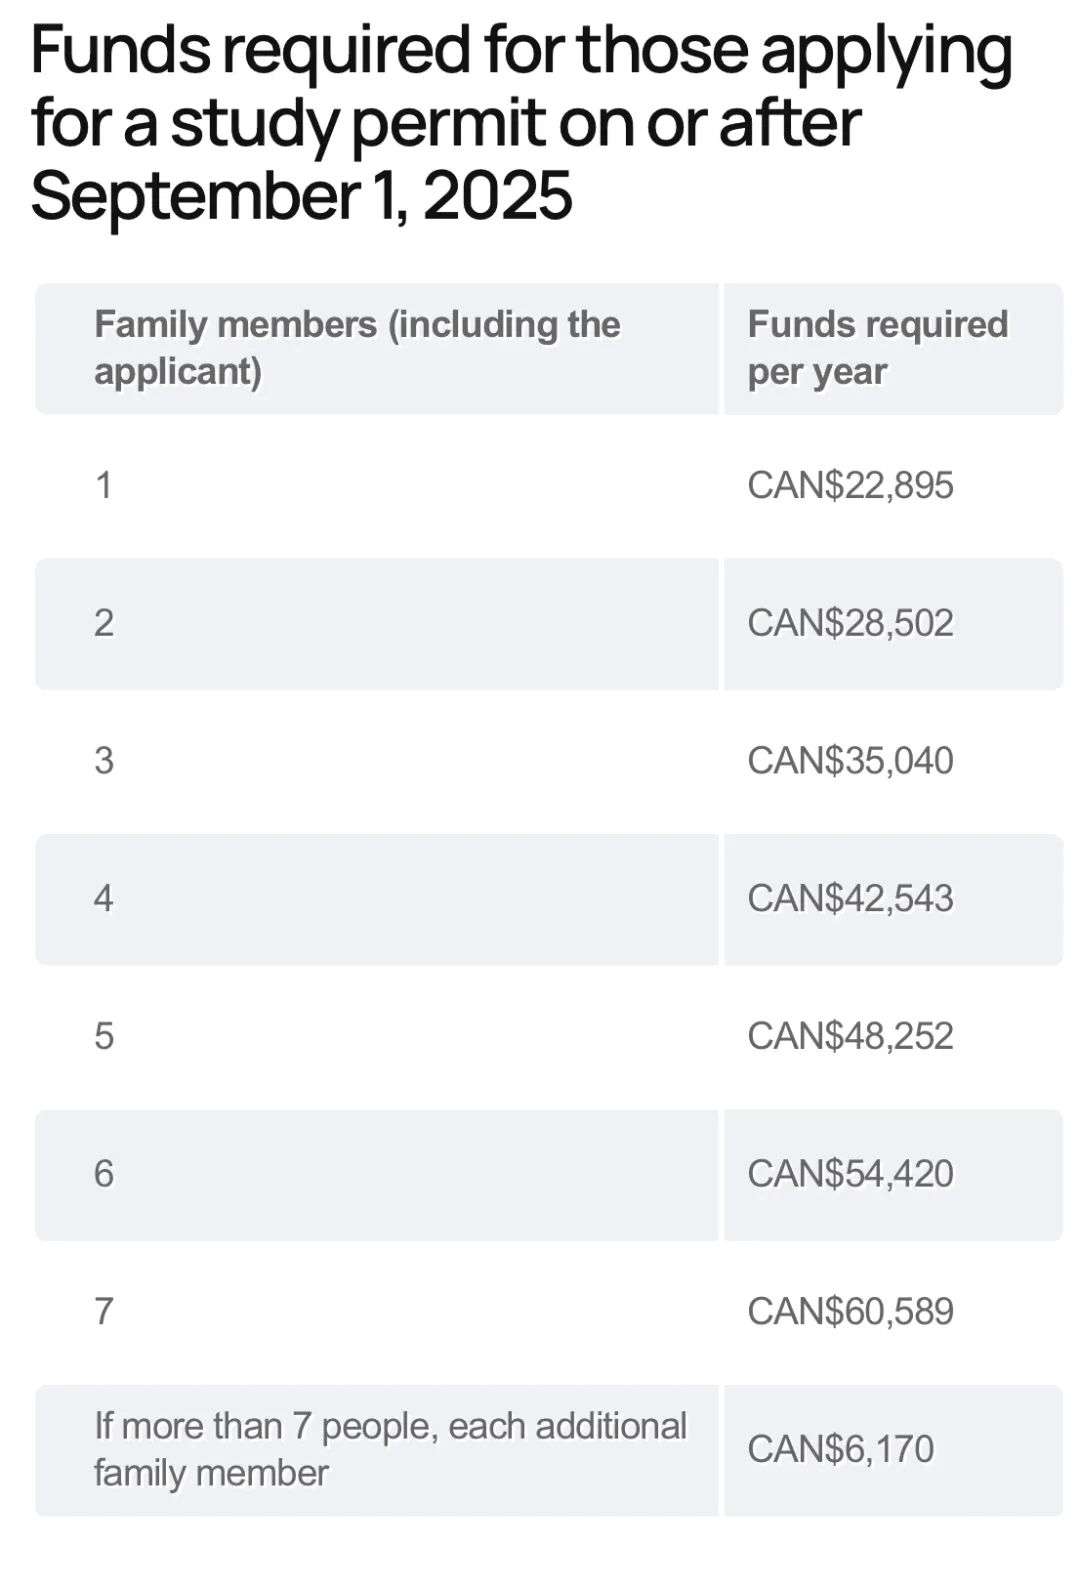Select the CAN$6,170 additional member amount
The height and width of the screenshot is (1586, 1080).
(841, 1450)
